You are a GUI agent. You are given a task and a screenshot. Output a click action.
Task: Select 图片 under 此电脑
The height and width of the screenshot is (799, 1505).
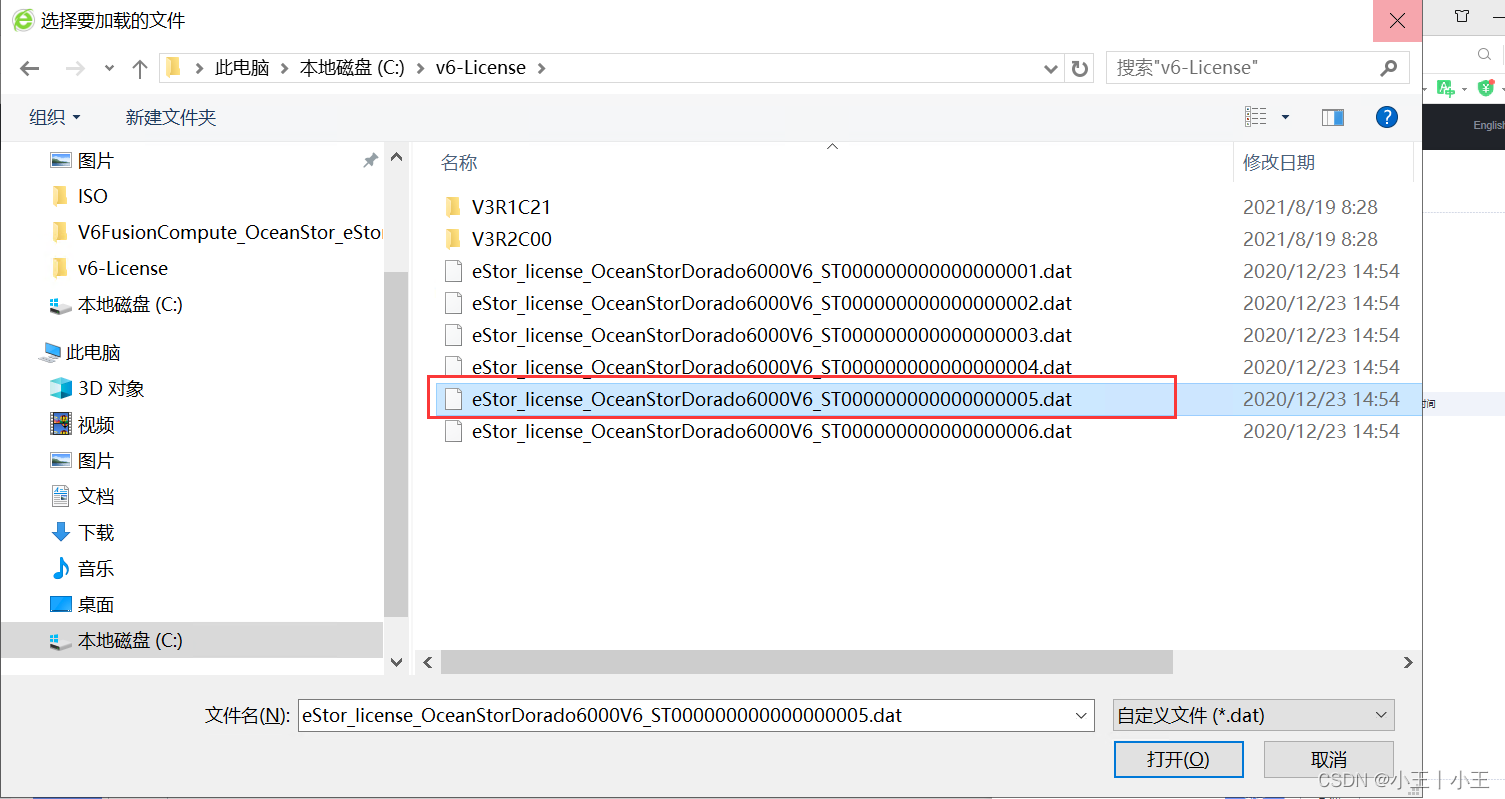click(x=96, y=460)
